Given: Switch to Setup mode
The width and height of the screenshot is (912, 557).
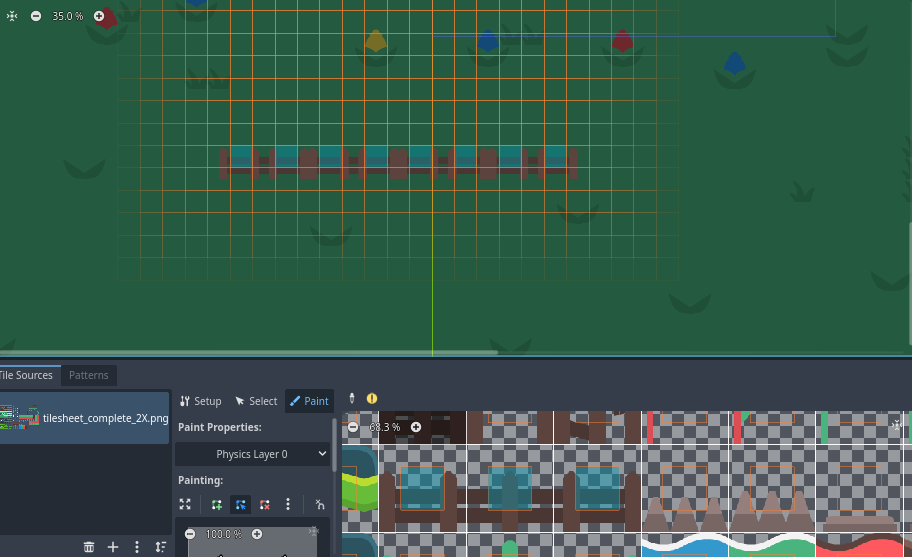Looking at the screenshot, I should click(201, 401).
